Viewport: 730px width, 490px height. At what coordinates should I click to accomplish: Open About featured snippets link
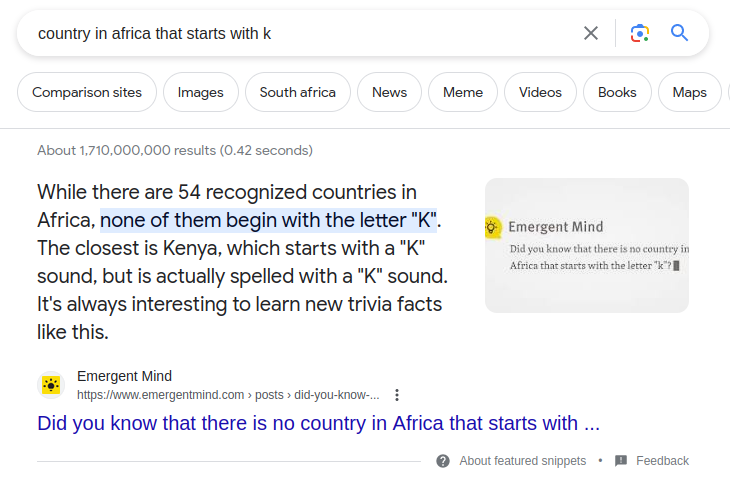click(x=522, y=461)
